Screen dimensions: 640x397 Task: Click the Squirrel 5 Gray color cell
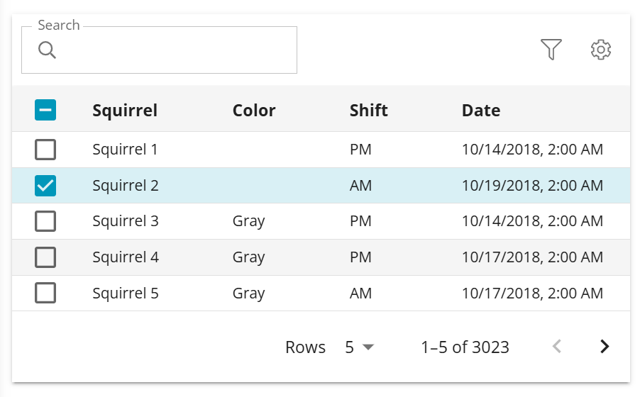pyautogui.click(x=249, y=294)
